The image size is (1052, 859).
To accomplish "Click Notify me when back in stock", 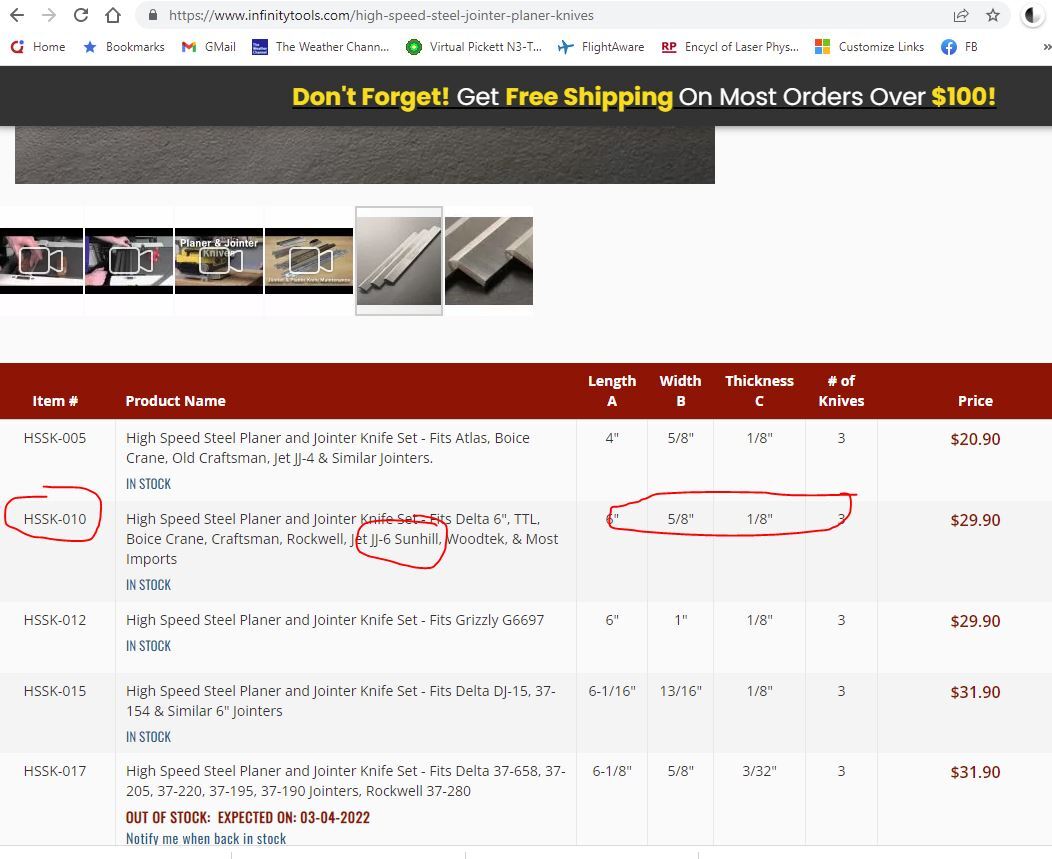I will pyautogui.click(x=206, y=838).
